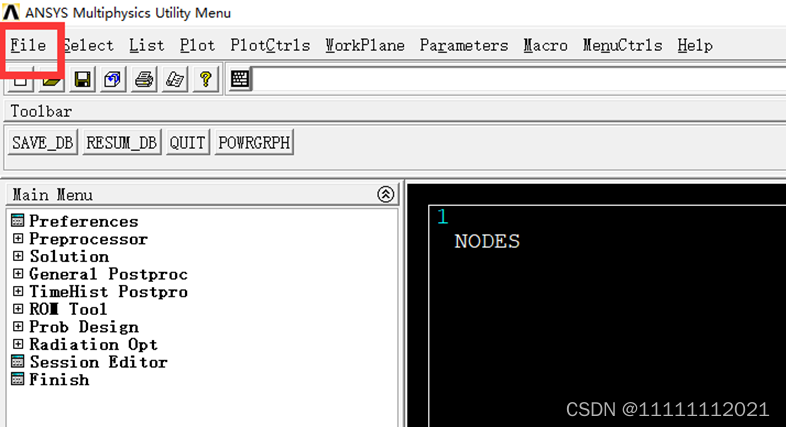
Task: Click the POWRGRPH toolbar button
Action: (x=254, y=143)
